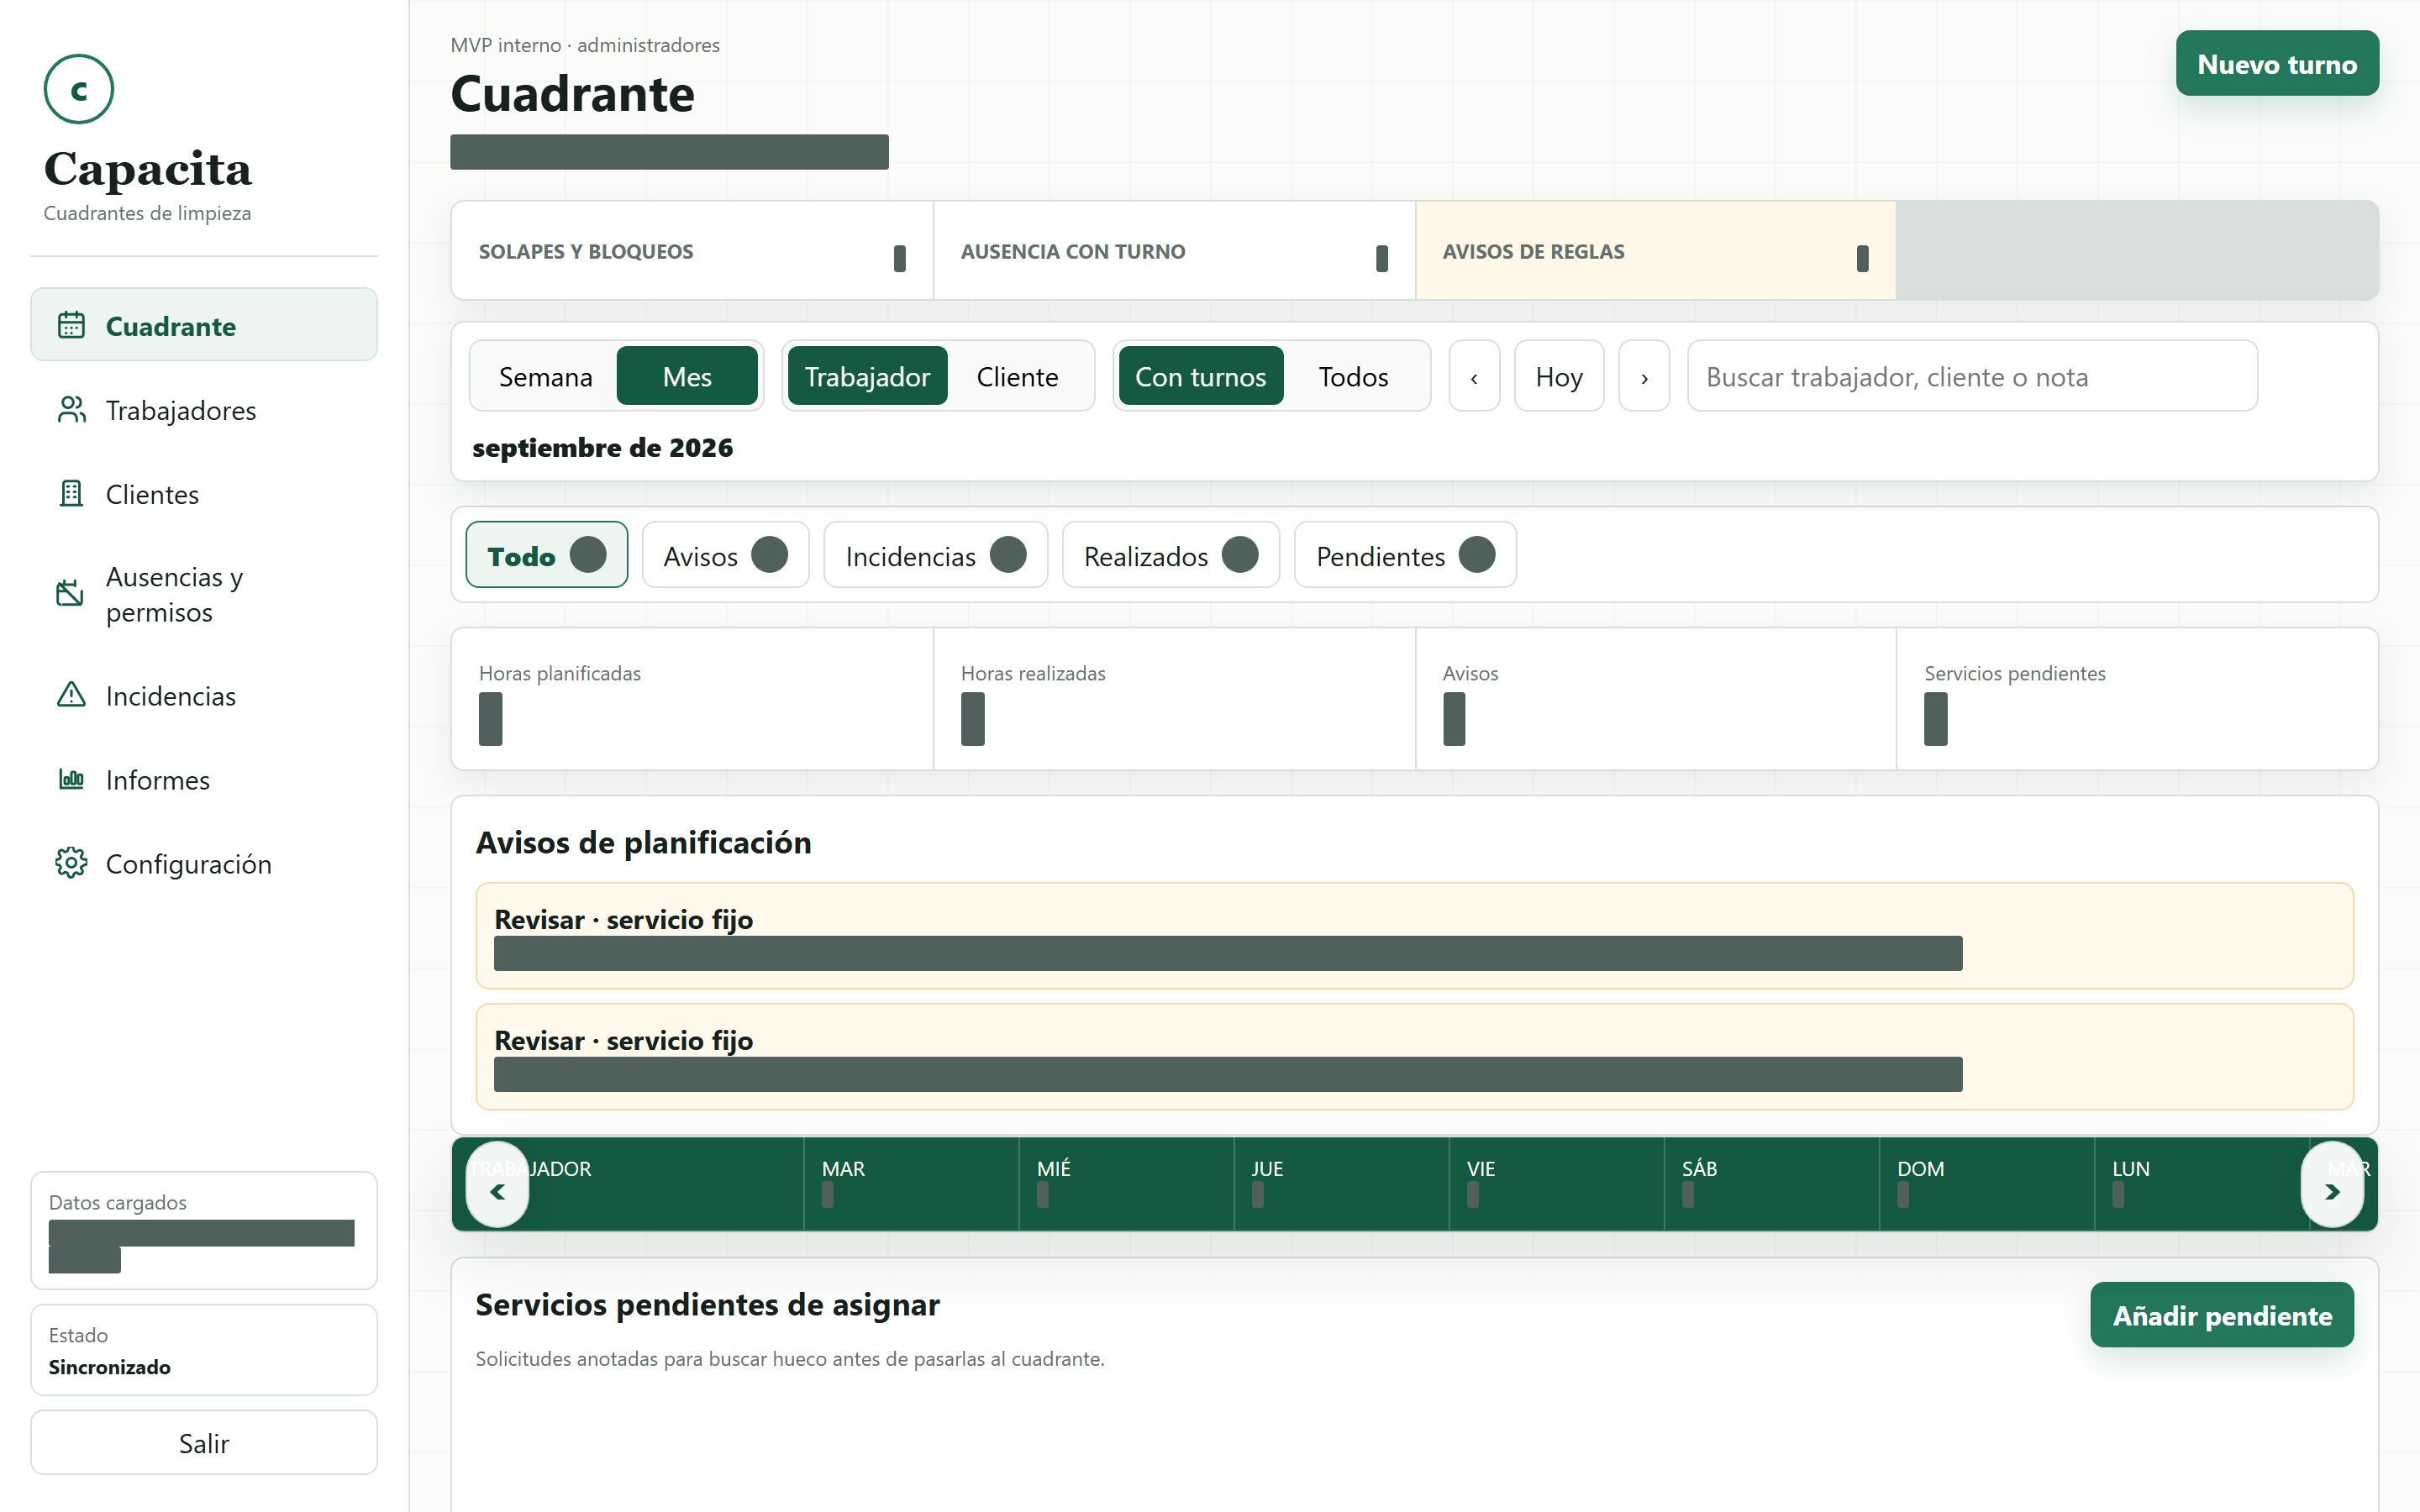Group schedule by Cliente
Screen dimensions: 2420x1512
click(1017, 376)
